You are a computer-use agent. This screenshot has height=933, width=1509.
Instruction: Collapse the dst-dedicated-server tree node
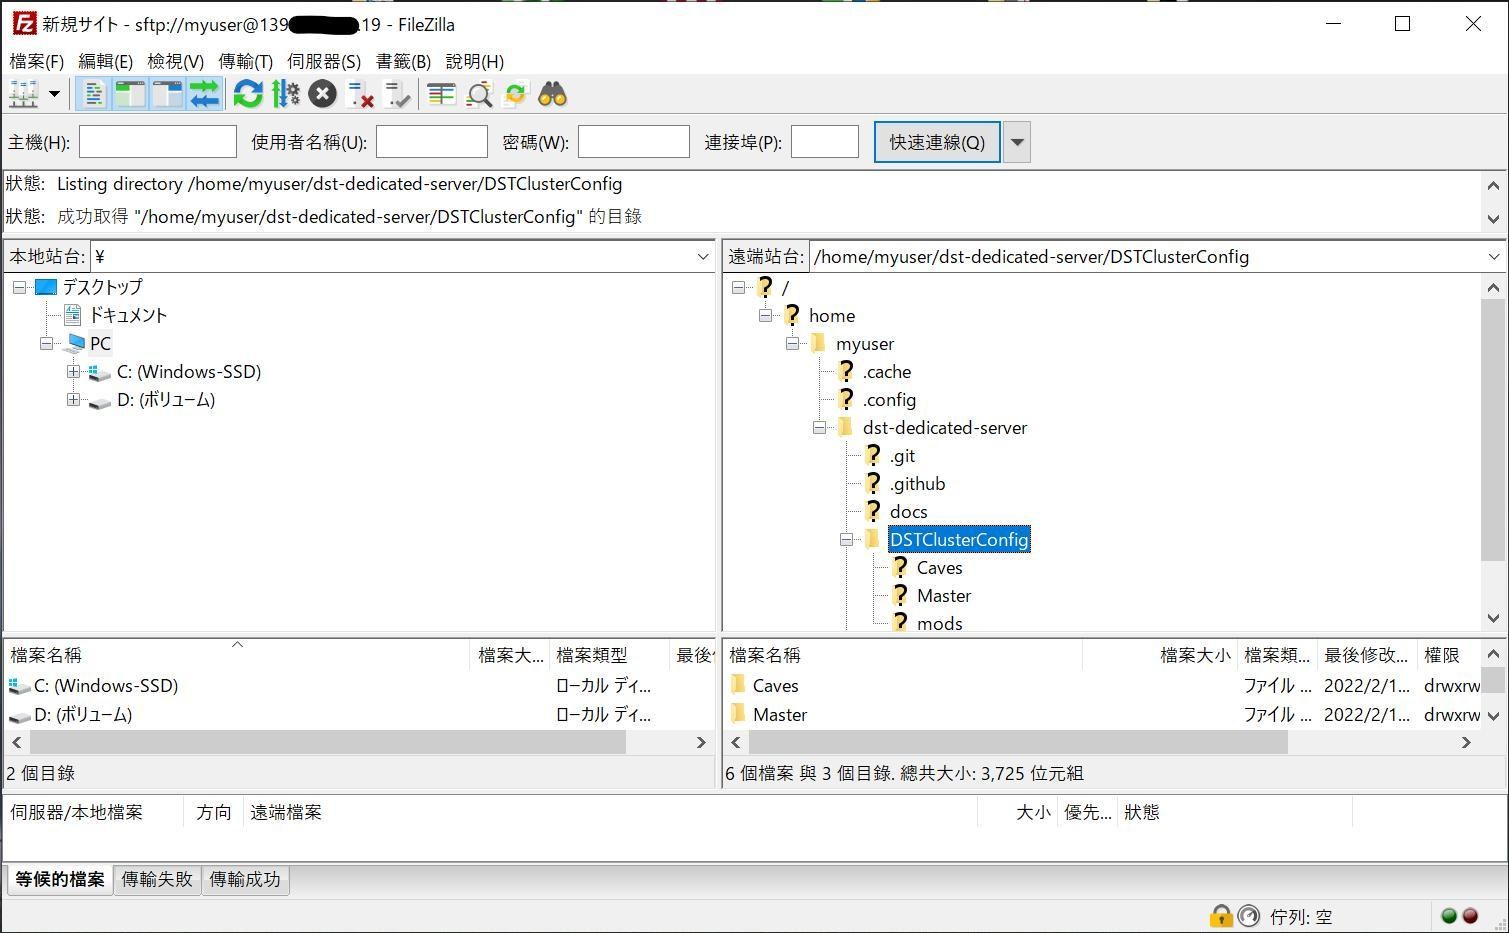coord(819,428)
